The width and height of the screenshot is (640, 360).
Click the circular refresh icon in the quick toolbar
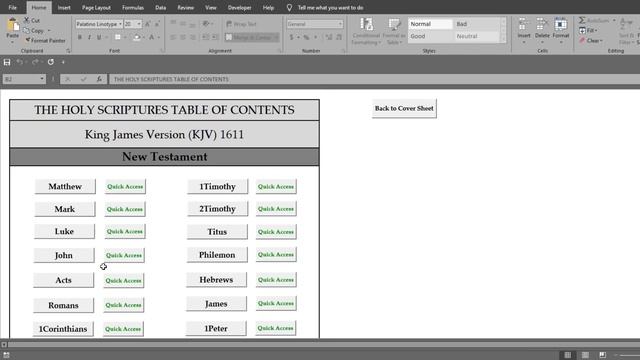tap(51, 62)
